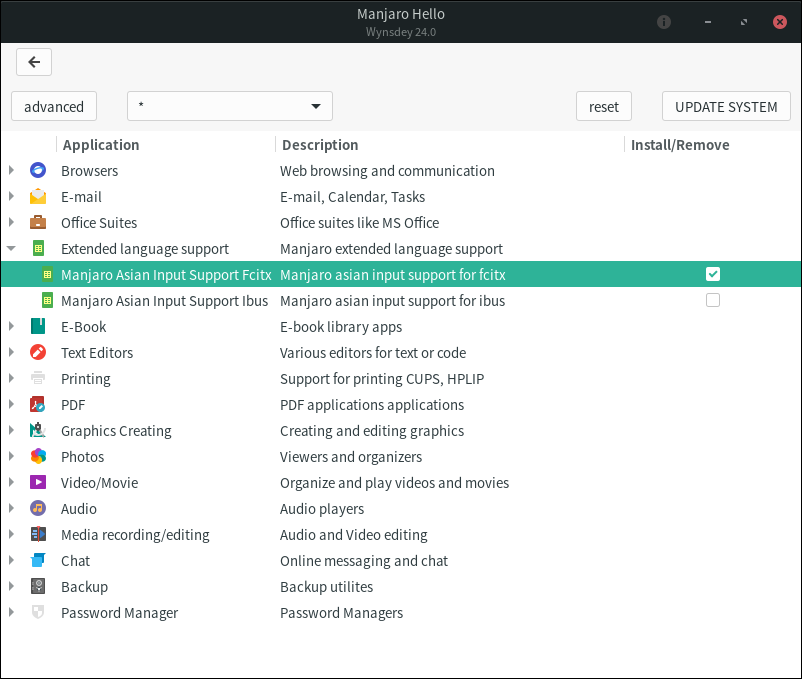Image resolution: width=802 pixels, height=679 pixels.
Task: Click the E-mail envelope icon
Action: coord(38,196)
